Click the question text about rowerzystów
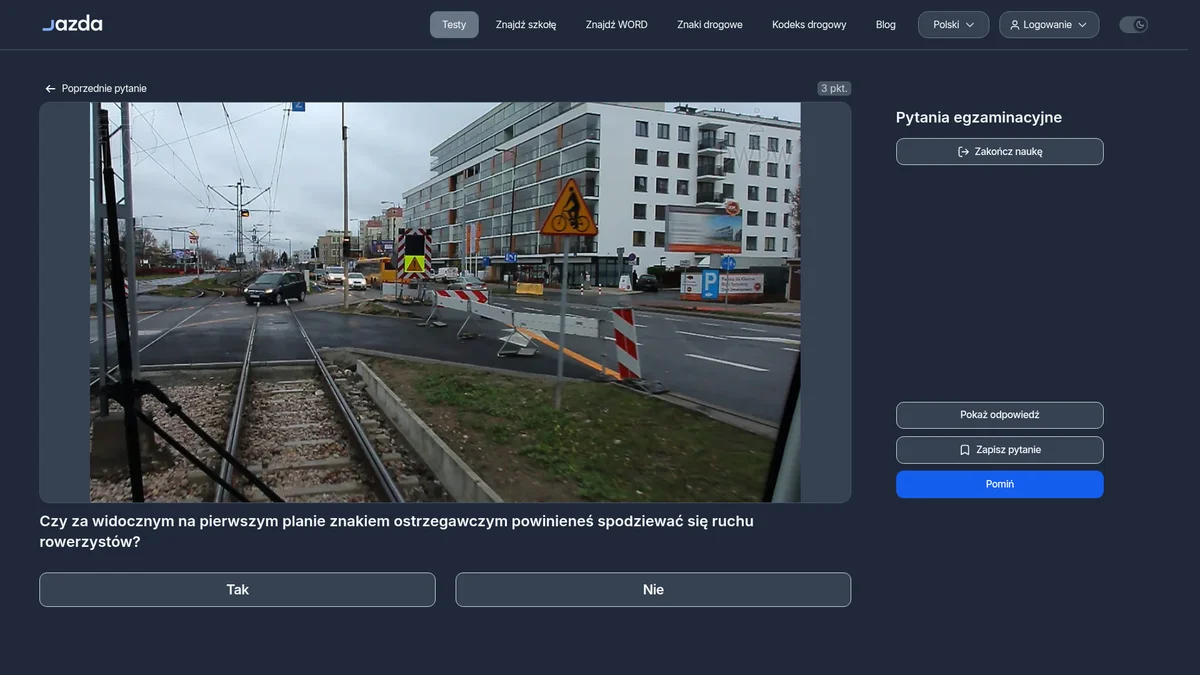The image size is (1200, 675). (x=397, y=531)
